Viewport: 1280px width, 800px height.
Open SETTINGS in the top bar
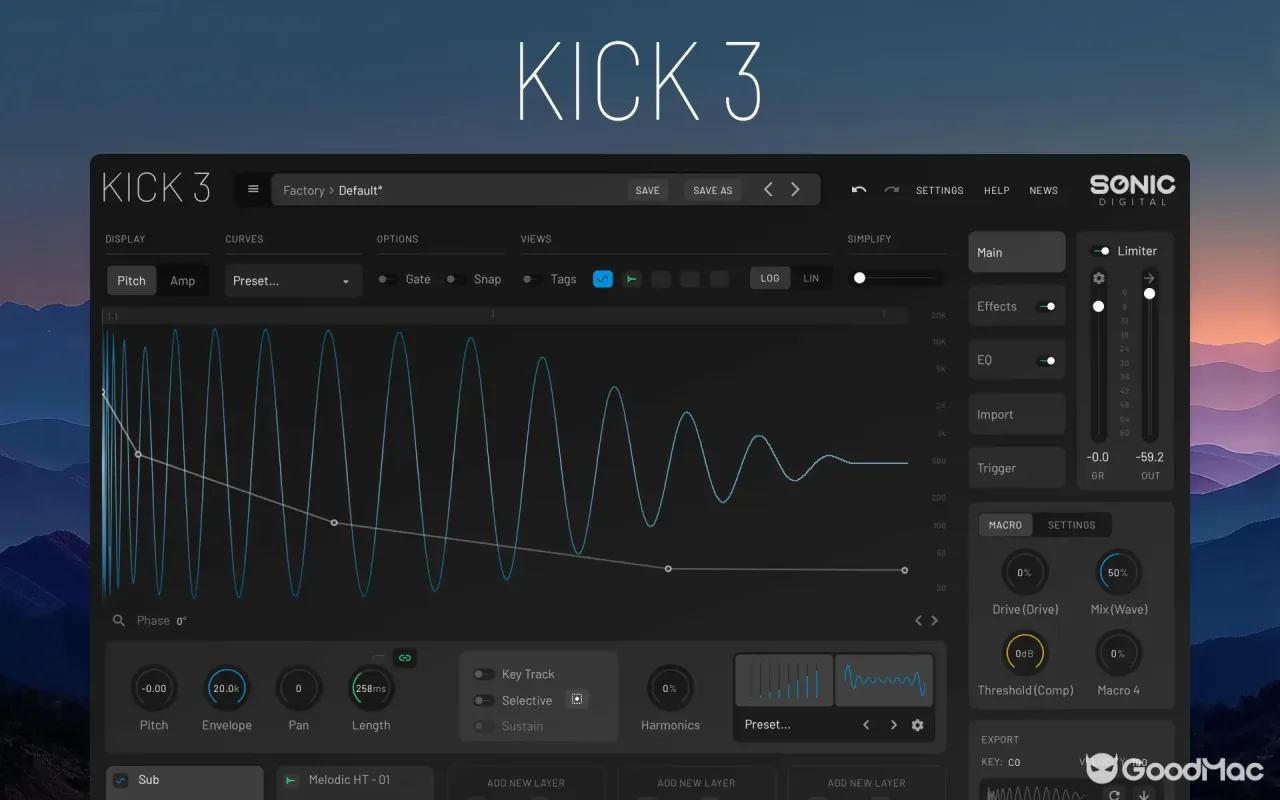click(x=940, y=190)
